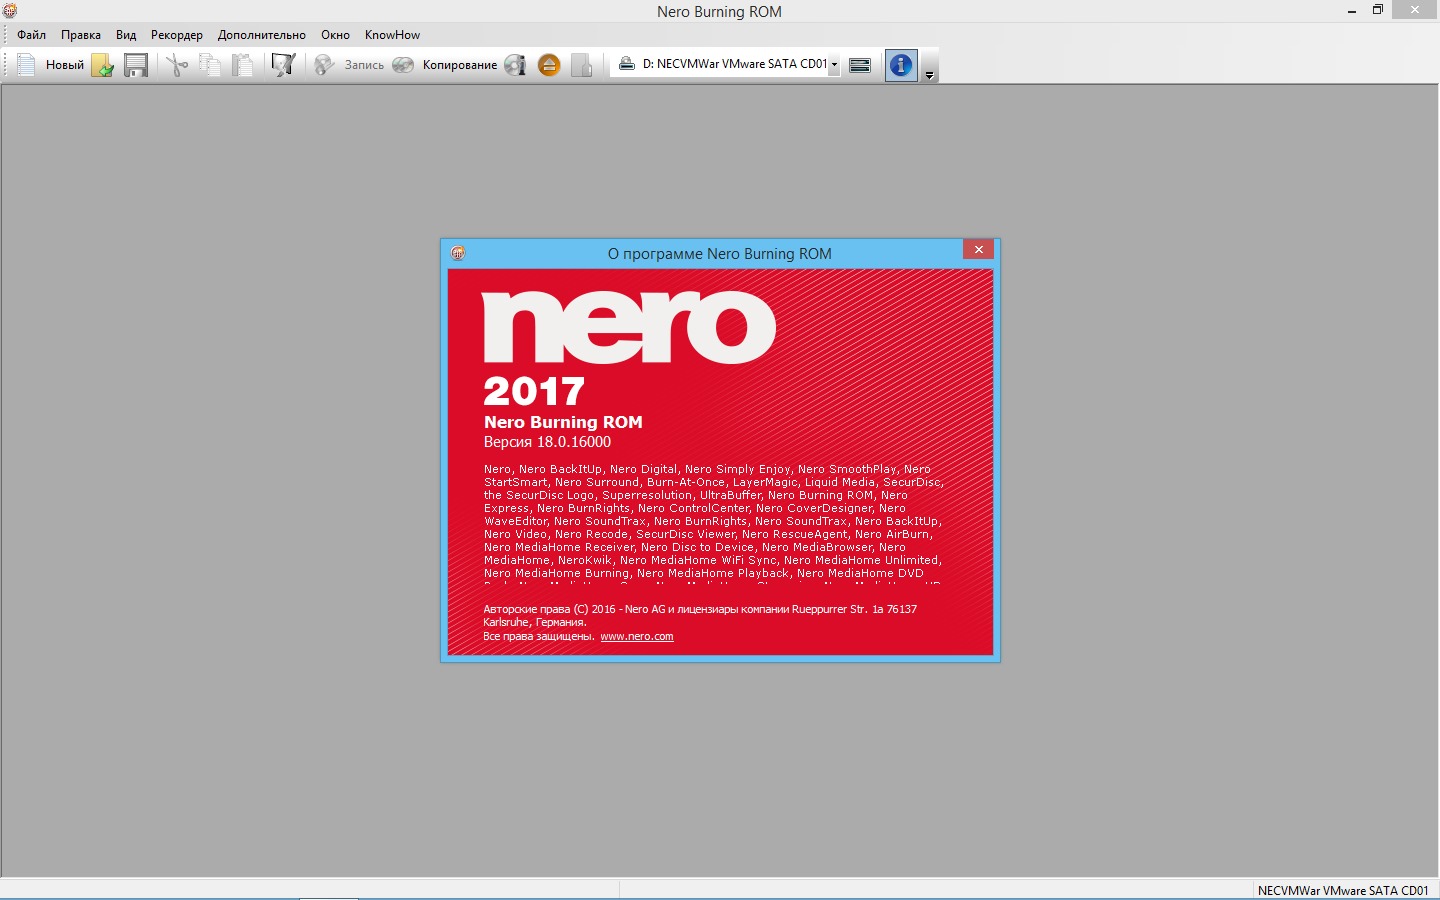Click the Nero icon in About dialog title
The height and width of the screenshot is (900, 1440).
click(x=458, y=253)
